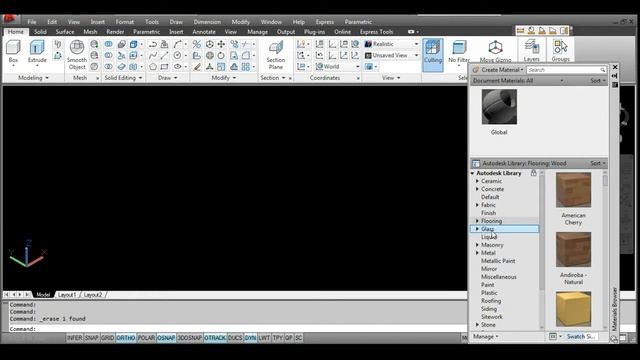This screenshot has width=640, height=360.
Task: Expand the Modify panel flyout
Action: pos(224,78)
